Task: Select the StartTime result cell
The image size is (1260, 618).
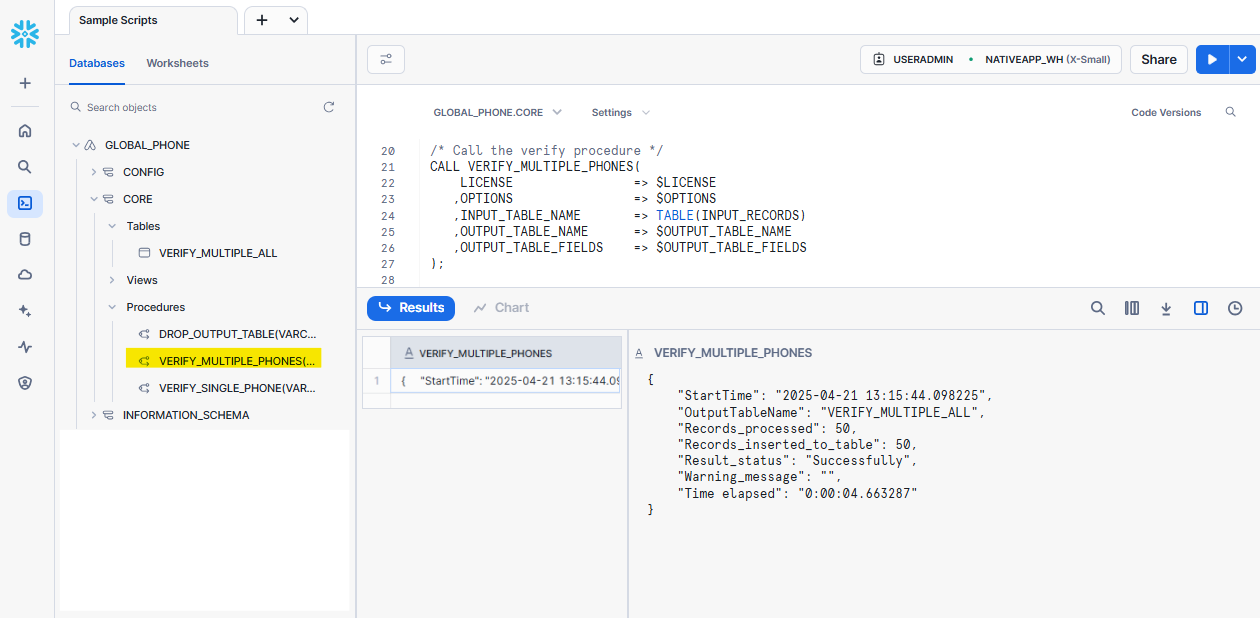Action: pyautogui.click(x=506, y=381)
